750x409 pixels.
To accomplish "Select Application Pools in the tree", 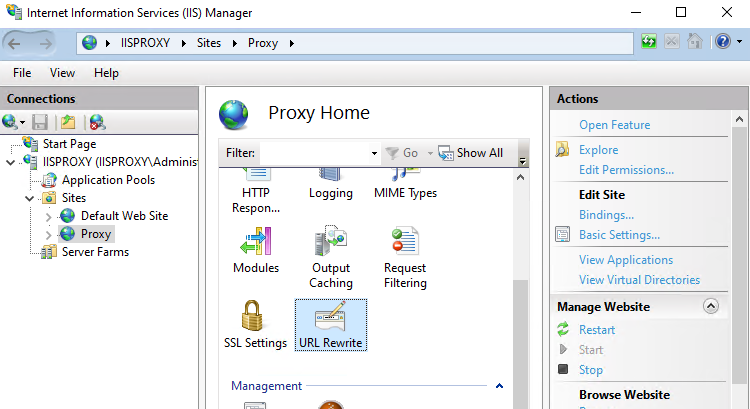I will pyautogui.click(x=109, y=180).
